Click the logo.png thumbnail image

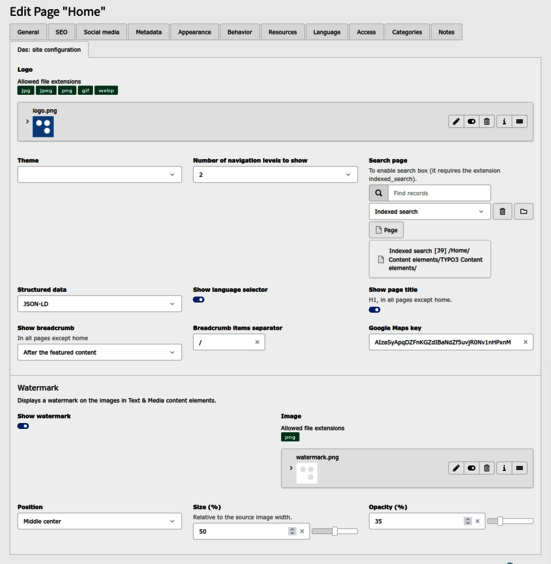click(43, 127)
